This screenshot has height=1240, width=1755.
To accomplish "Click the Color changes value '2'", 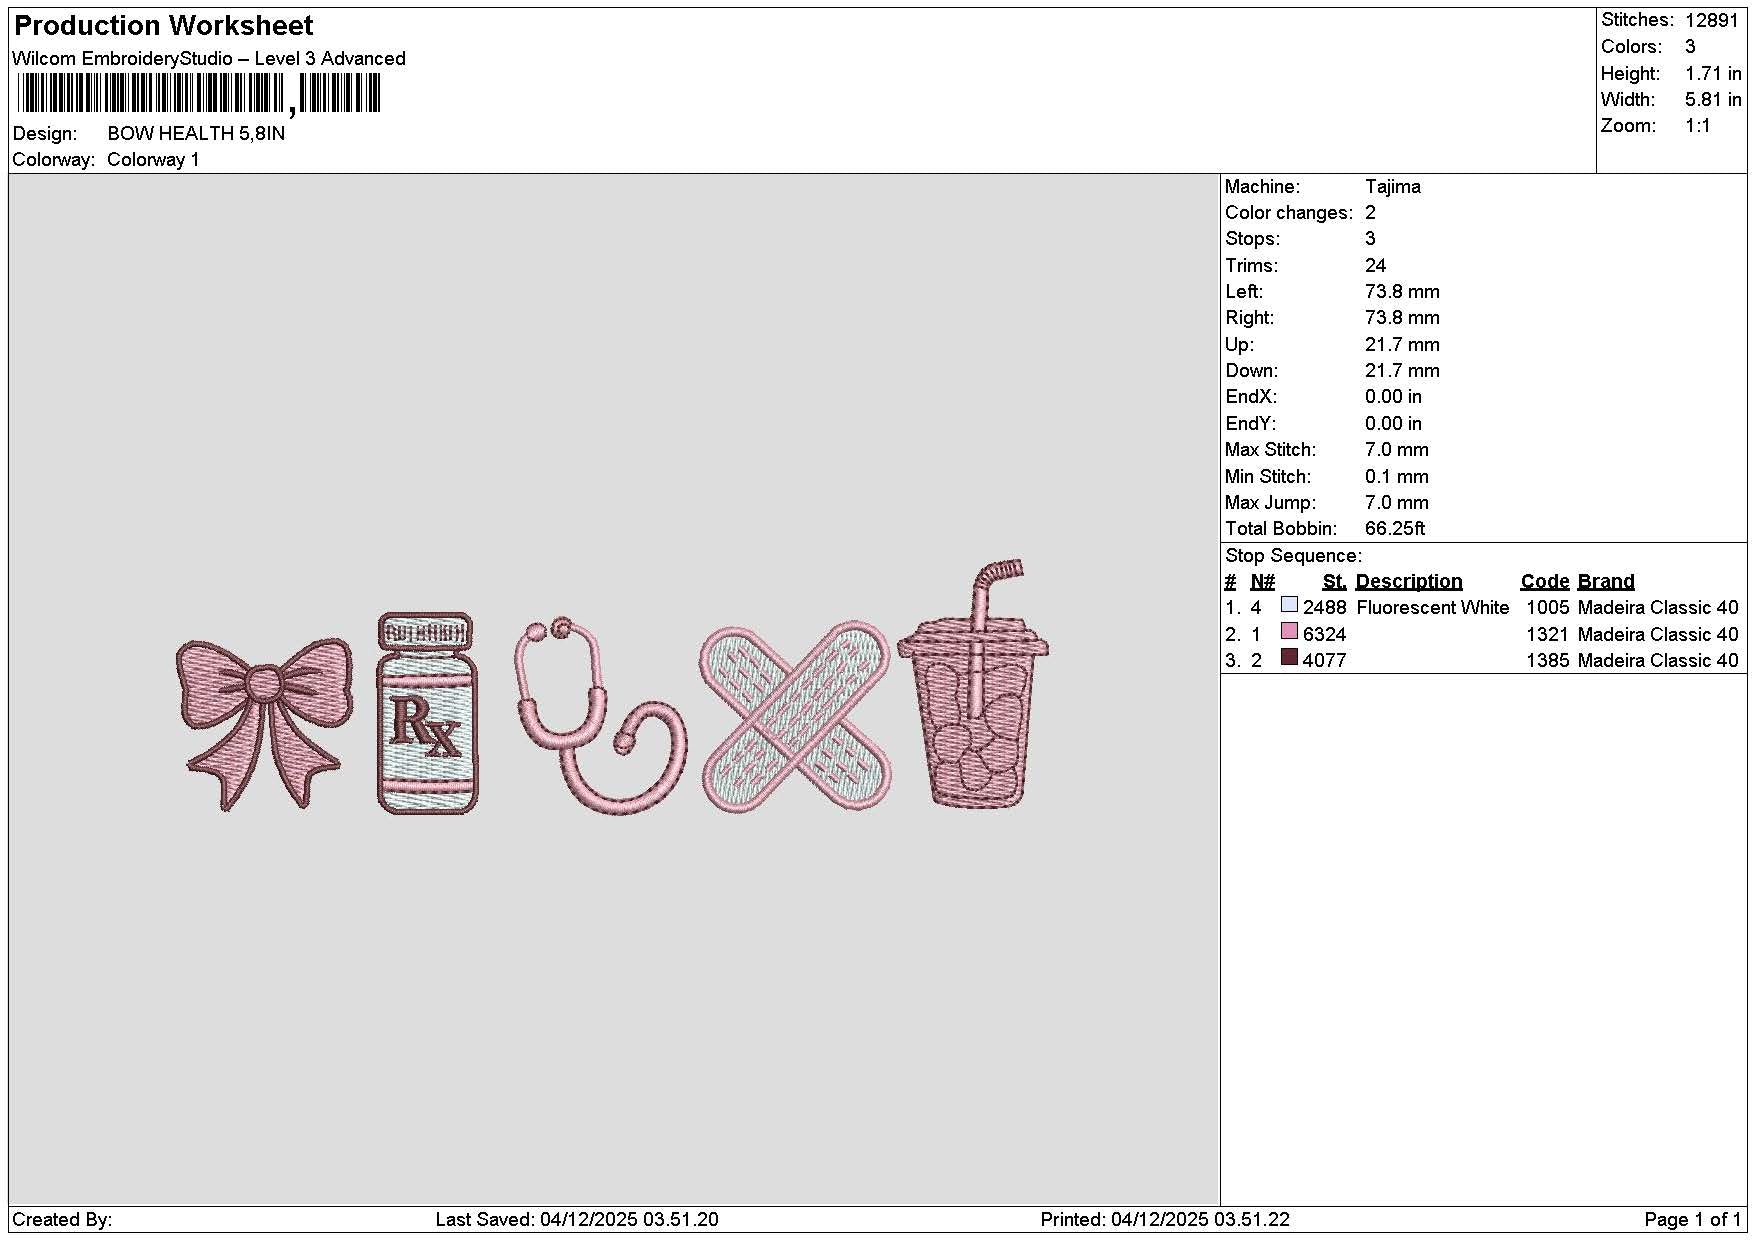I will tap(1370, 213).
